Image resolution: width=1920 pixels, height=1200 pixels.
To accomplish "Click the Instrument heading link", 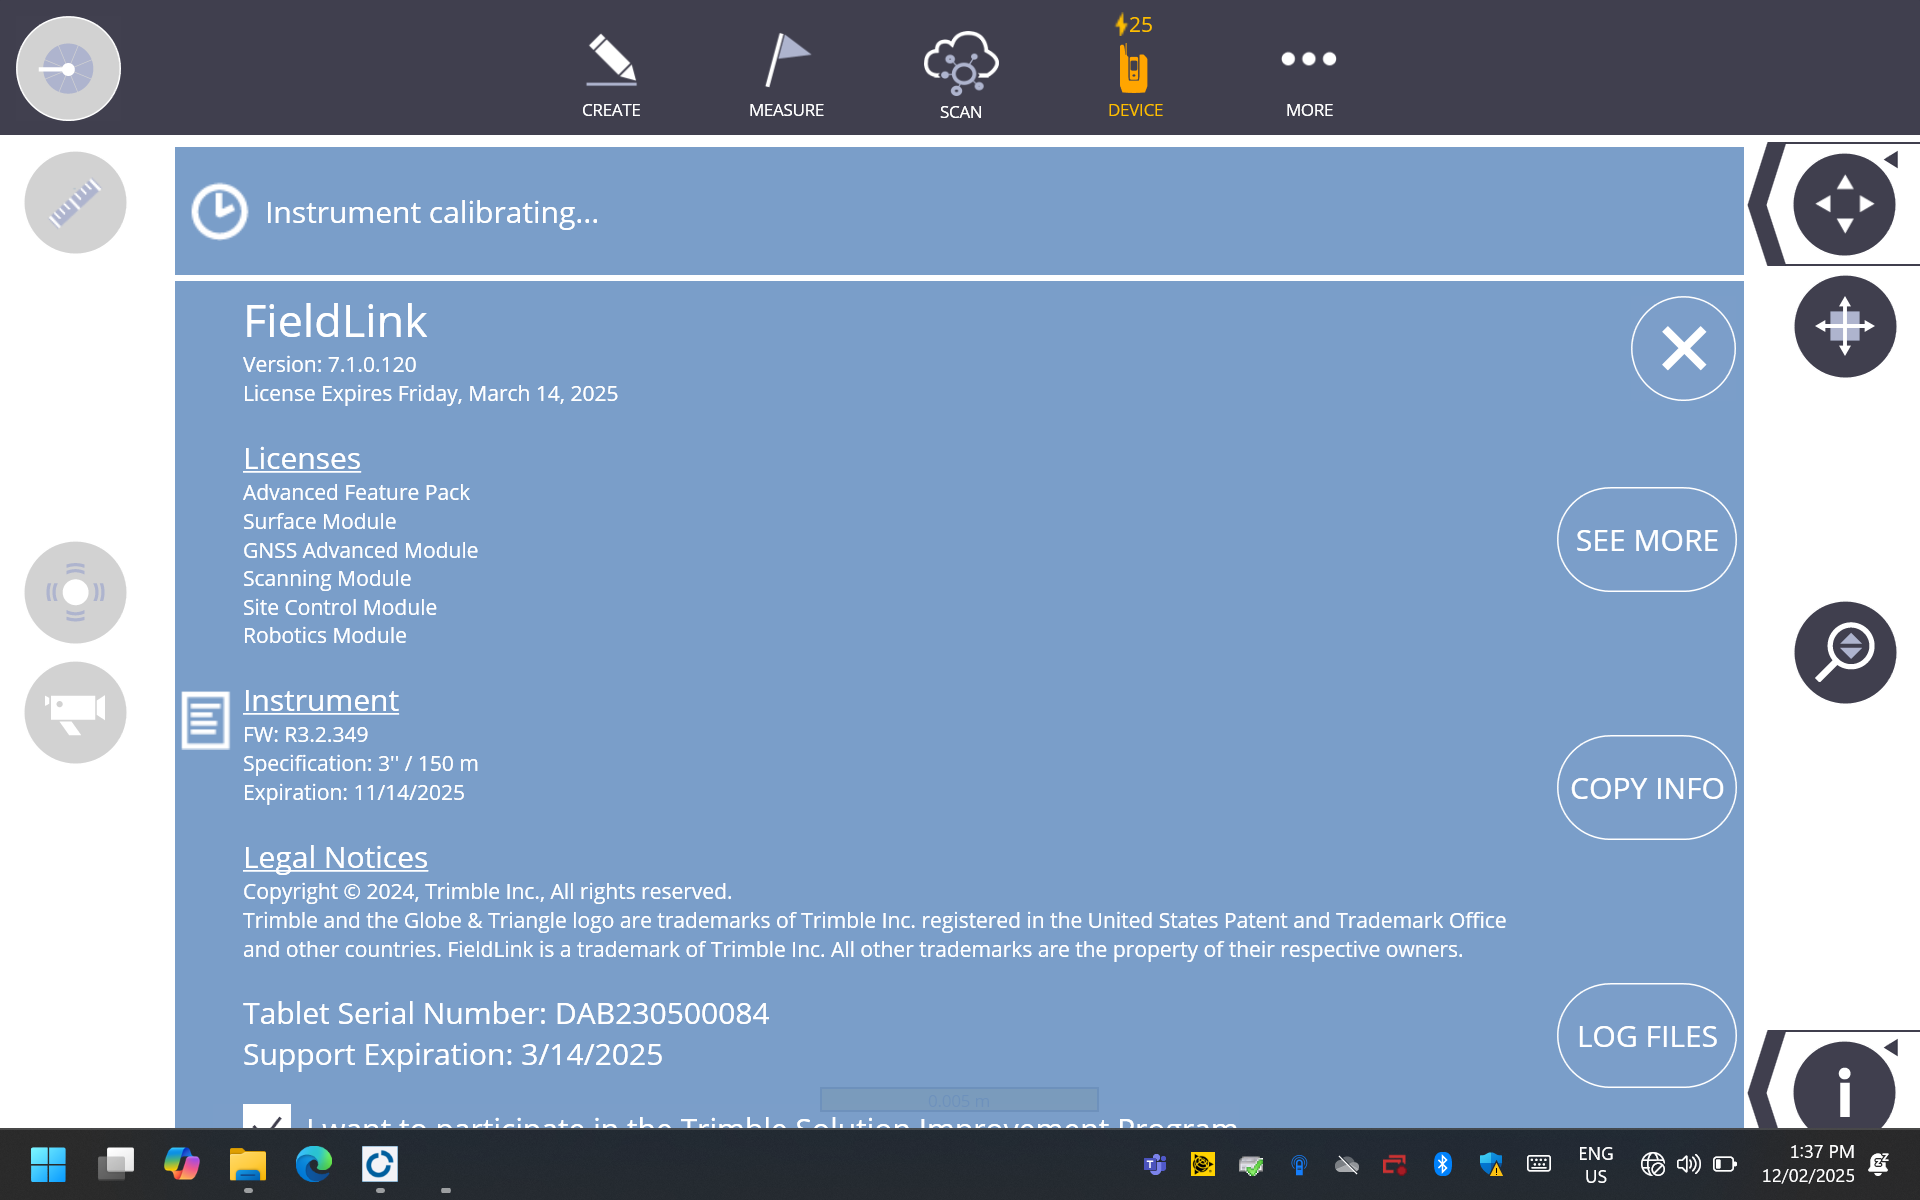I will click(321, 700).
